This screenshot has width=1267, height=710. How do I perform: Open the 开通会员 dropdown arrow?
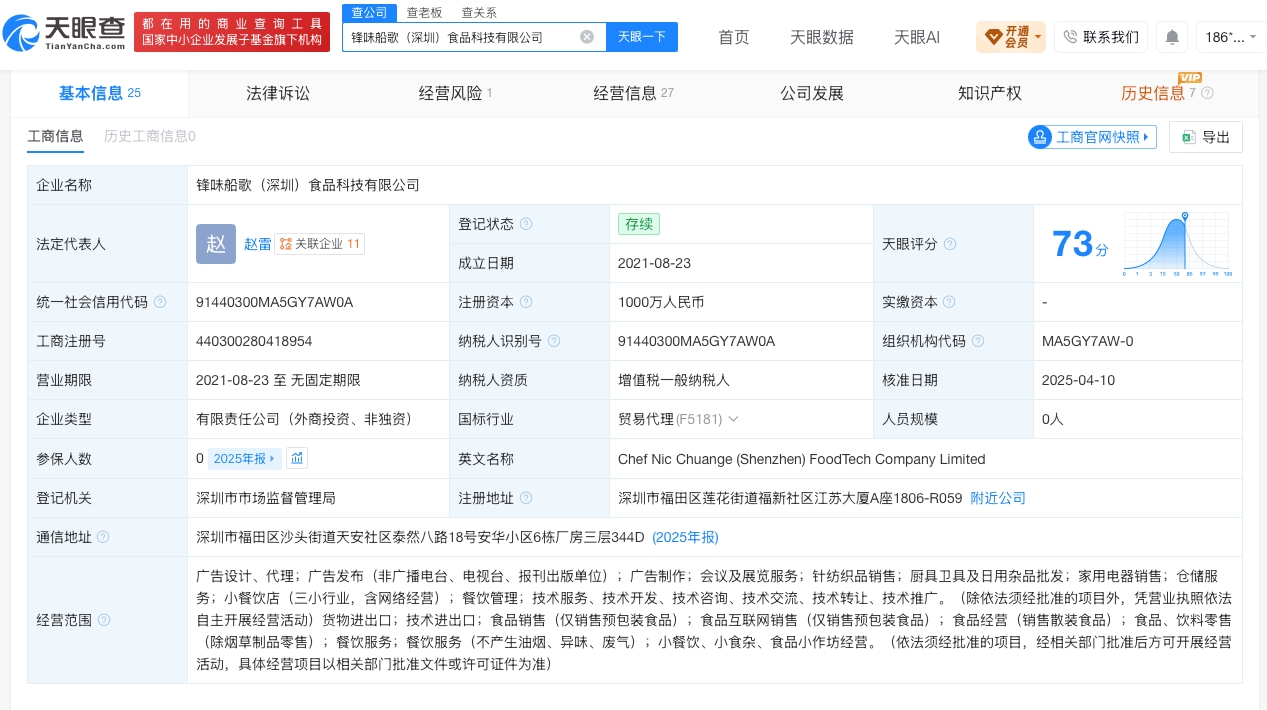pyautogui.click(x=1038, y=38)
